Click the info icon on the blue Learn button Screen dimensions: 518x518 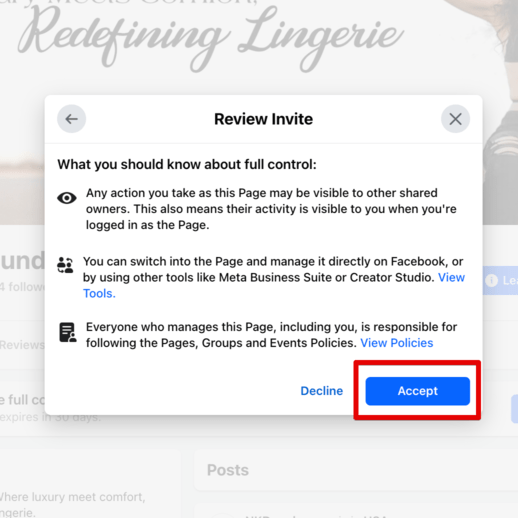pos(491,280)
